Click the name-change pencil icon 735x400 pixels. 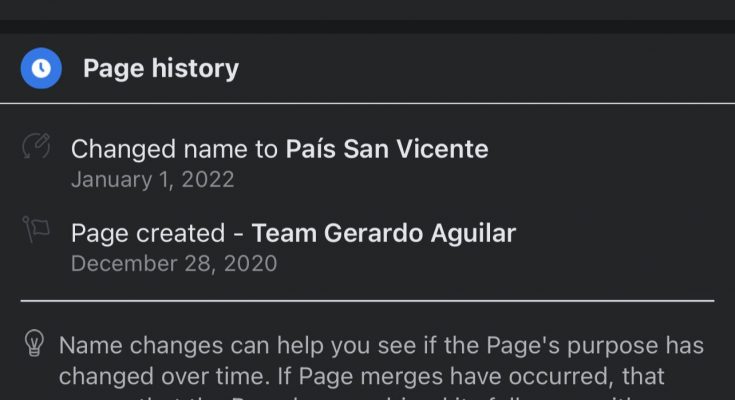coord(36,146)
